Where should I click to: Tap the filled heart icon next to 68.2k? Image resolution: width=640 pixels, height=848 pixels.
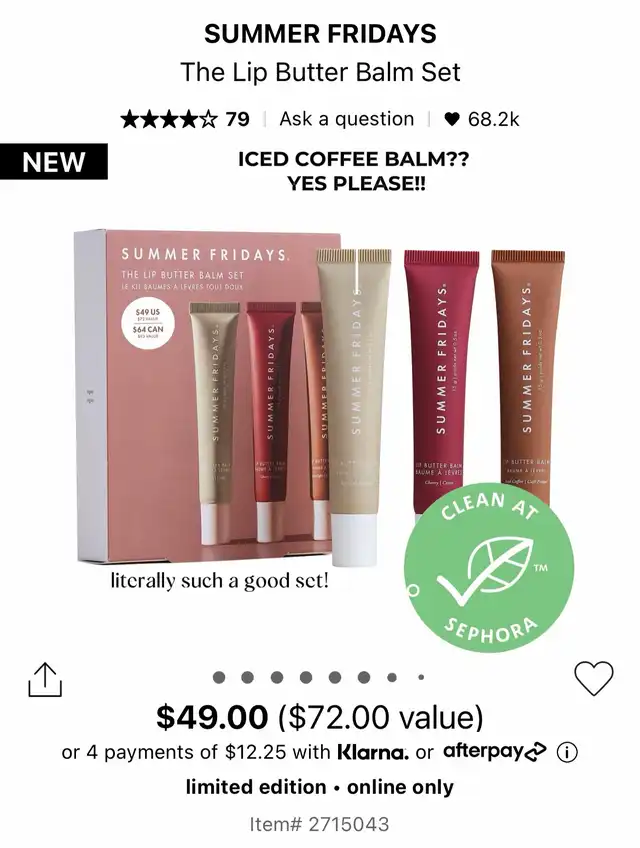[x=452, y=119]
